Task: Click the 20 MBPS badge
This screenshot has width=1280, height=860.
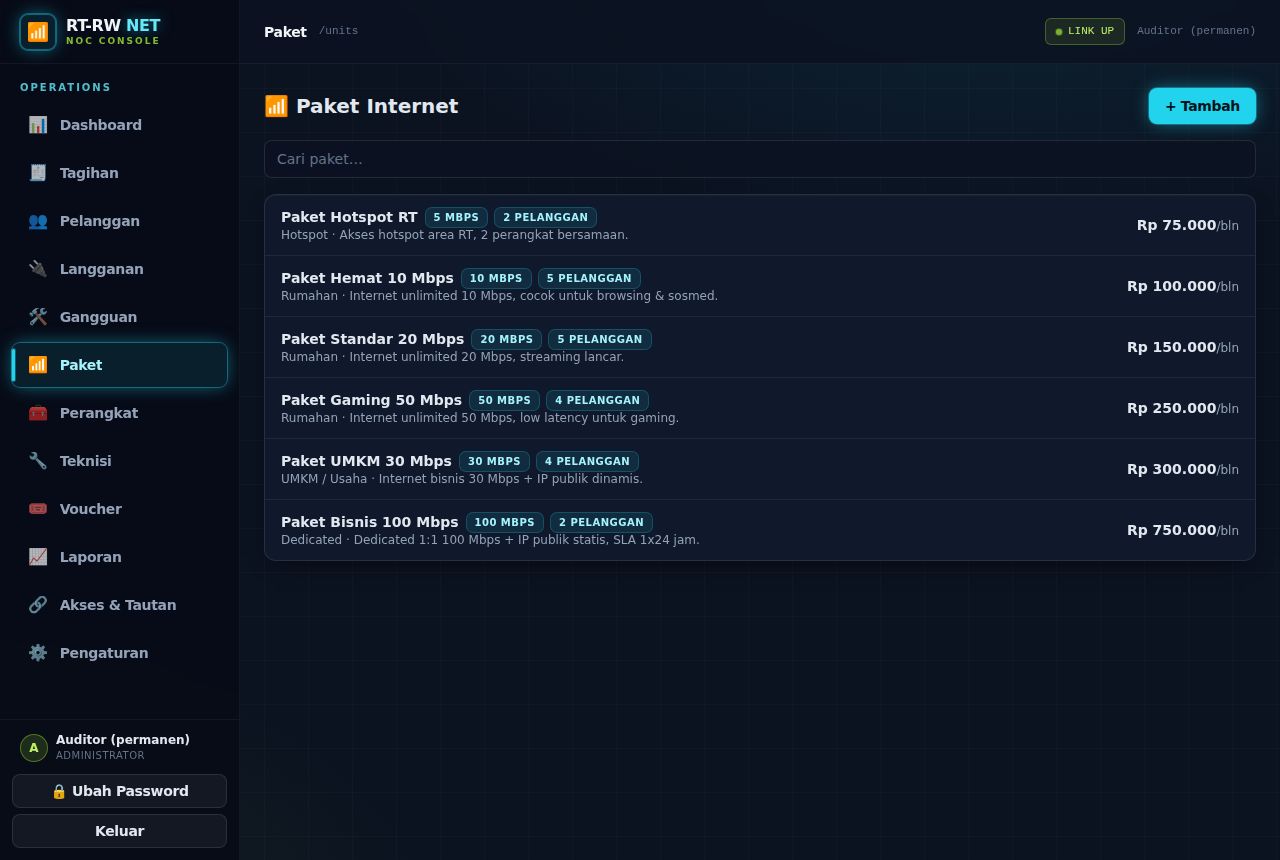Action: pos(507,339)
